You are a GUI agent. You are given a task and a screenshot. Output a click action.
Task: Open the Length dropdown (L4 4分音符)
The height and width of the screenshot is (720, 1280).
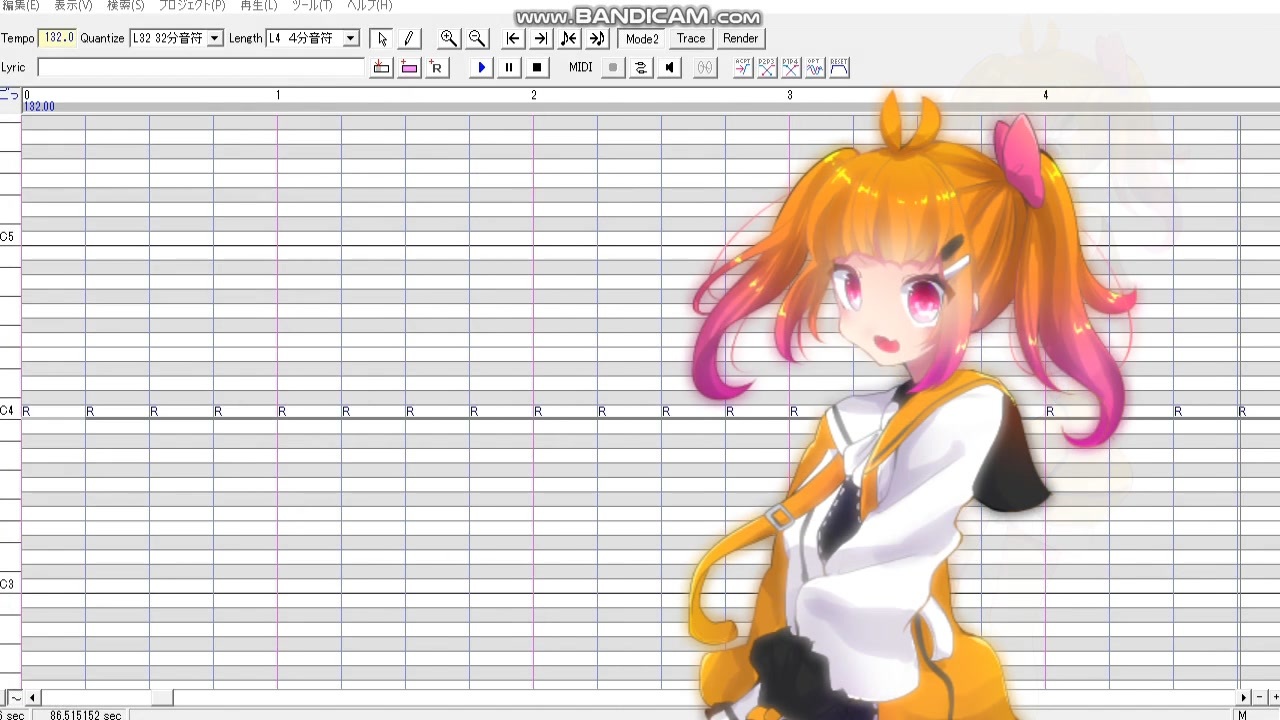(x=312, y=39)
